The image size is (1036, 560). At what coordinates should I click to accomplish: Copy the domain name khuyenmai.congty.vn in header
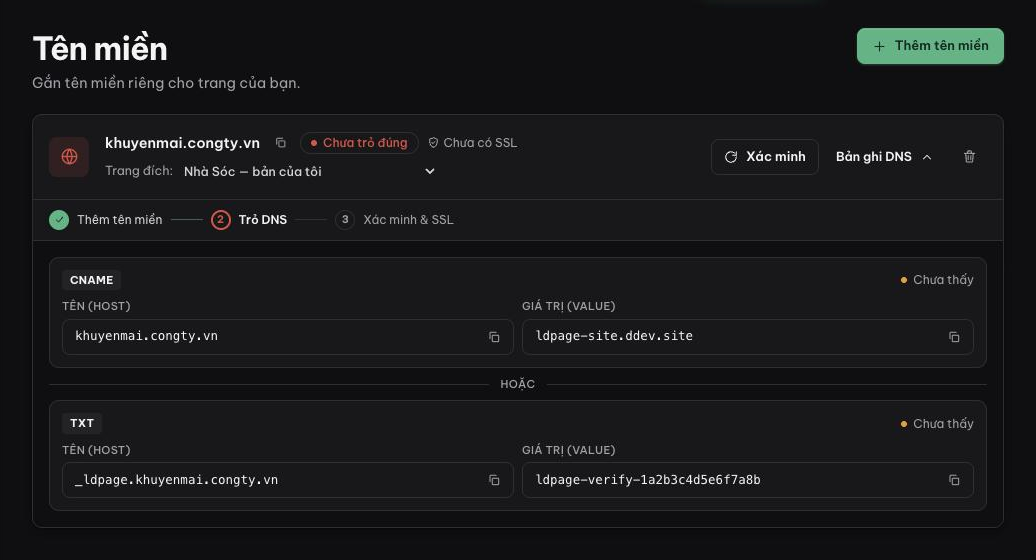(281, 143)
